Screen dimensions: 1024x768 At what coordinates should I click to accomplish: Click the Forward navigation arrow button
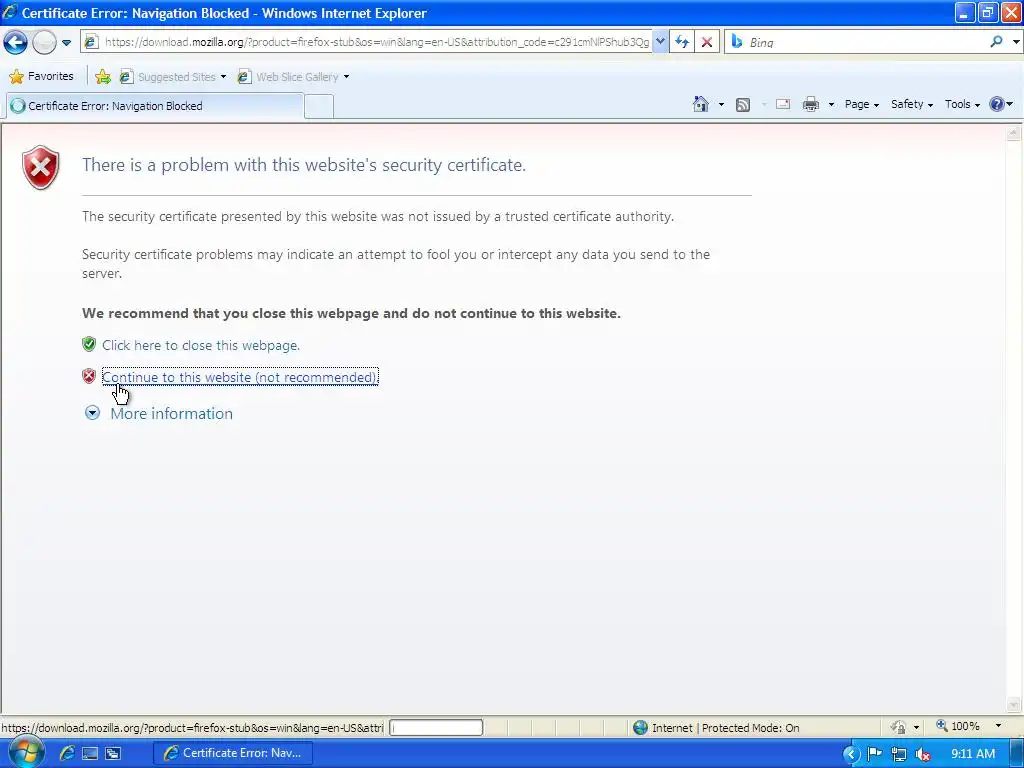44,42
